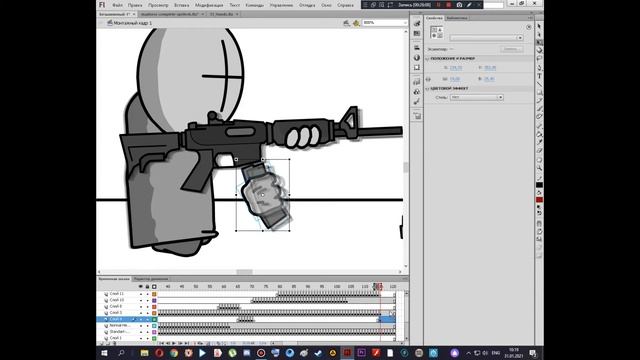640x360 pixels.
Task: Select the Brush tool
Action: tap(539, 109)
